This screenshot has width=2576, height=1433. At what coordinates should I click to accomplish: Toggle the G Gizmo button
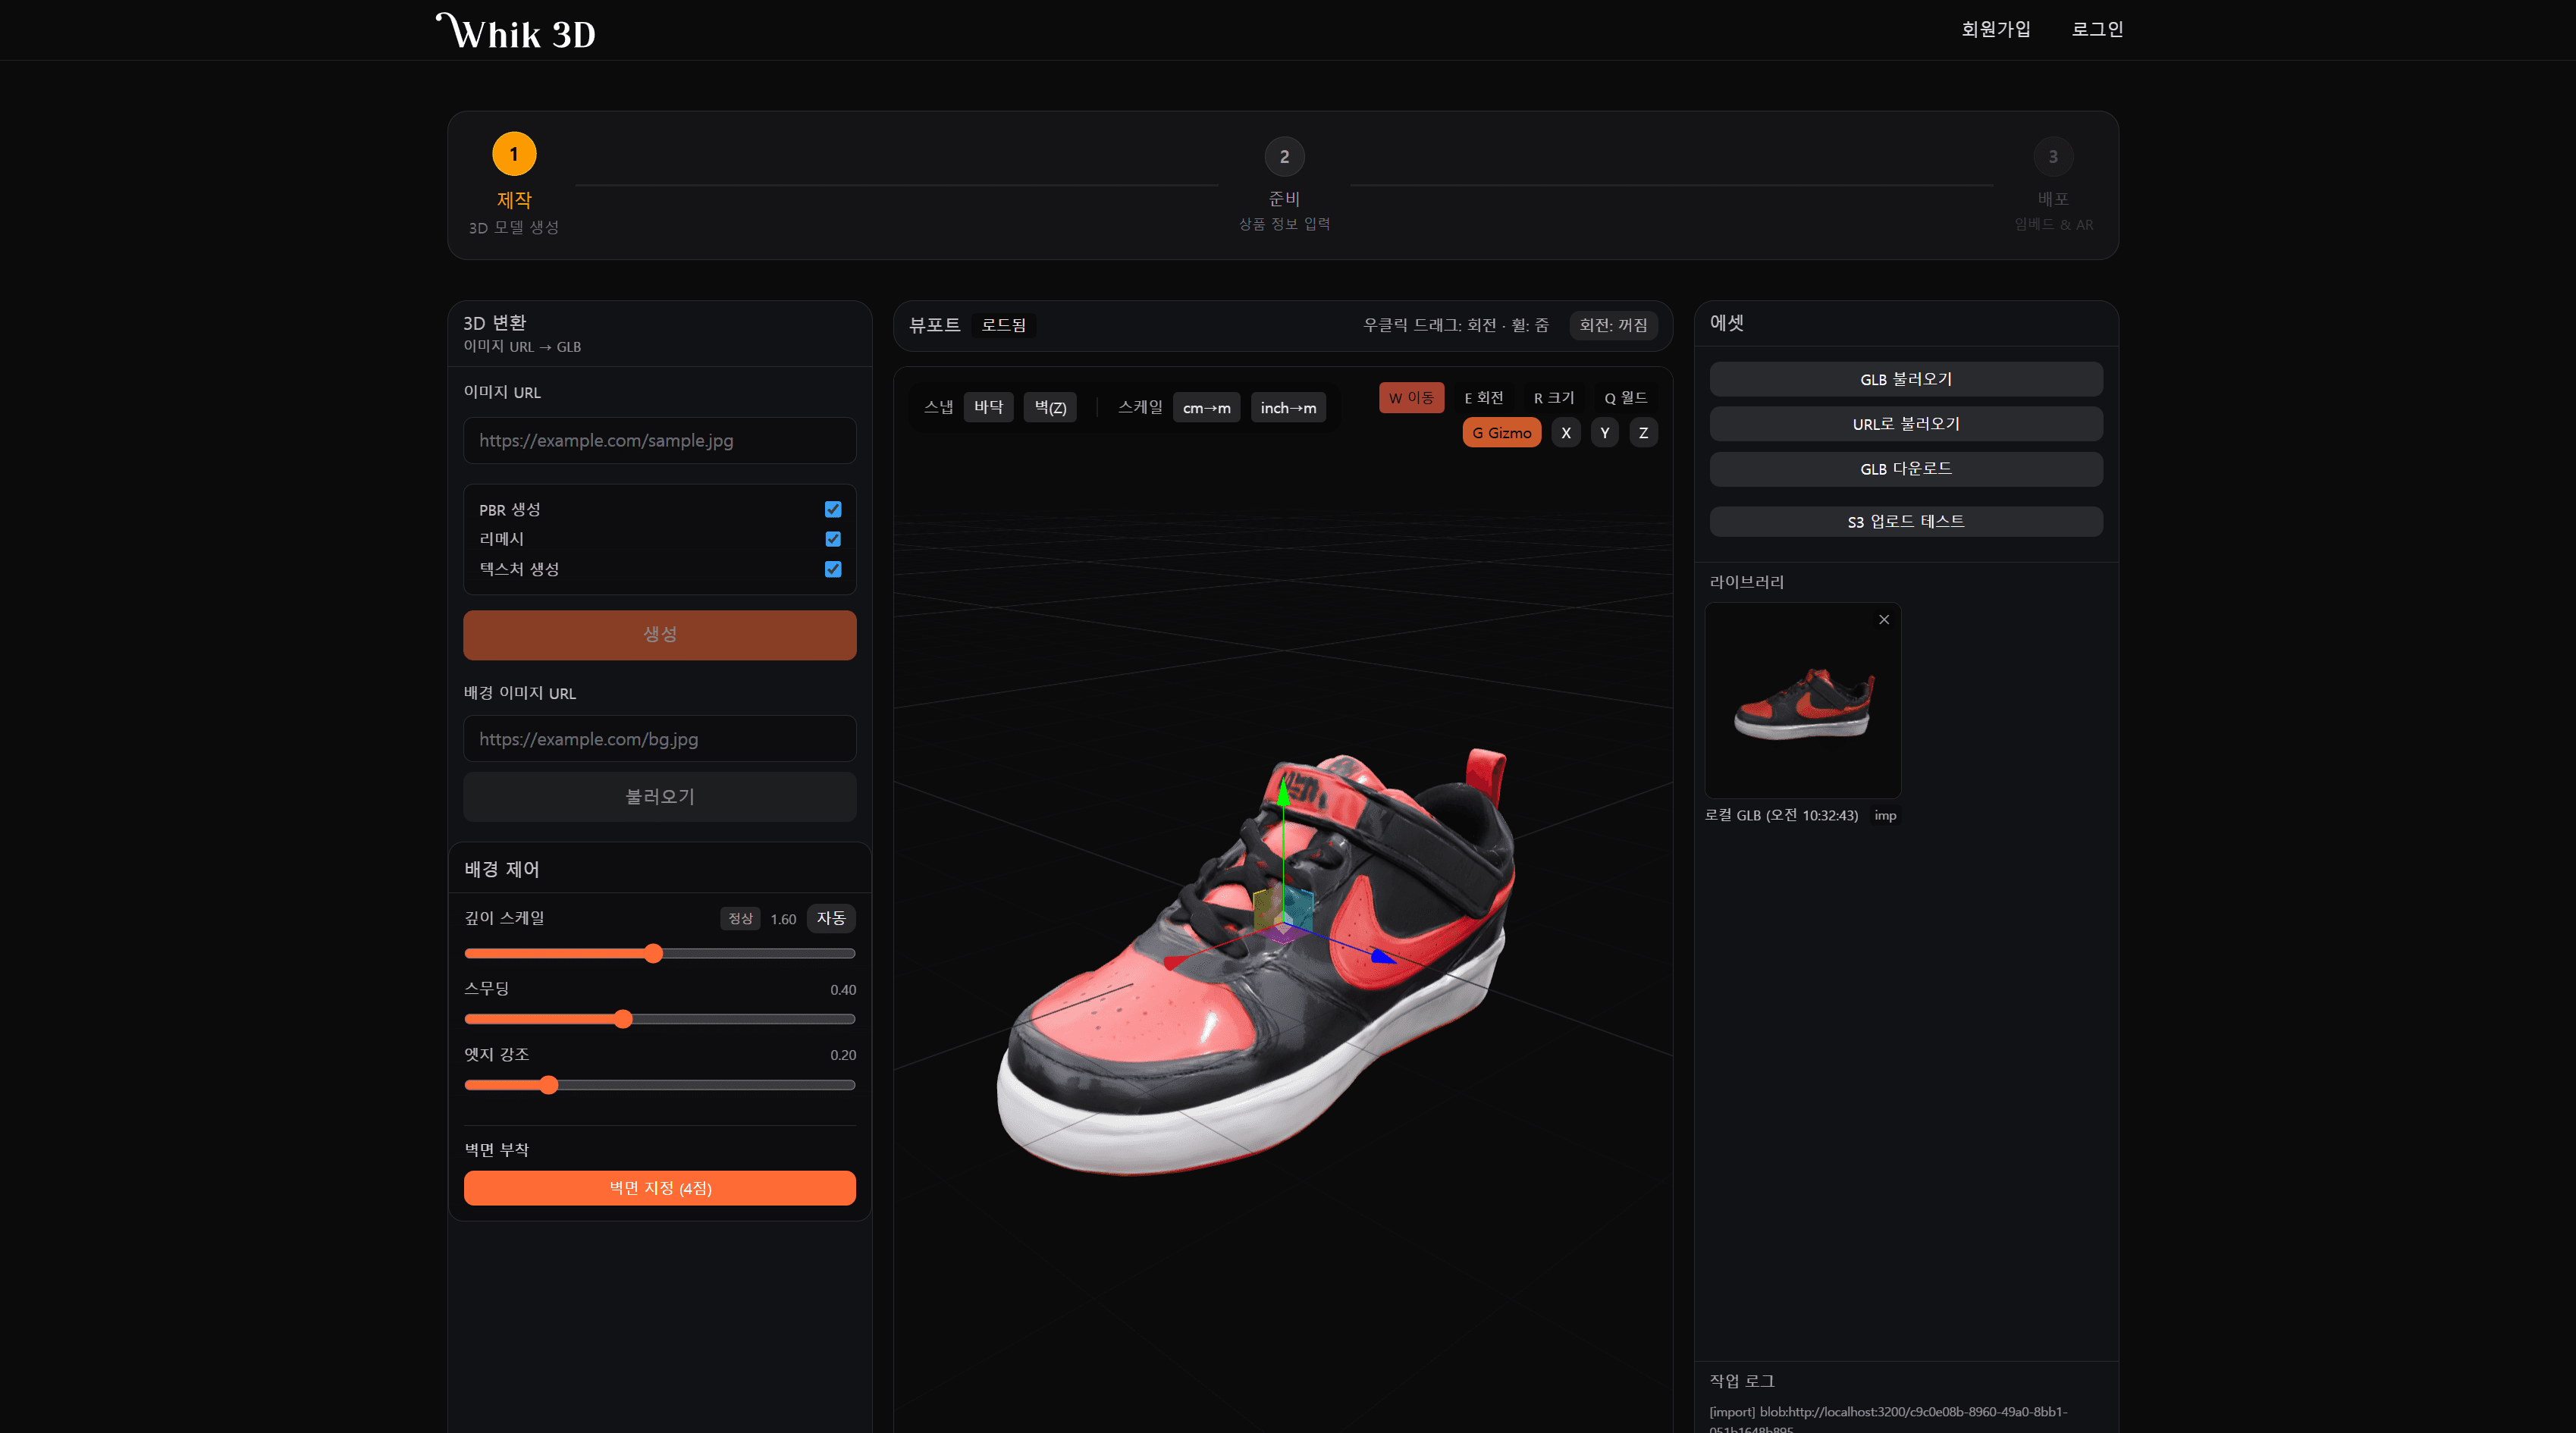click(x=1501, y=433)
